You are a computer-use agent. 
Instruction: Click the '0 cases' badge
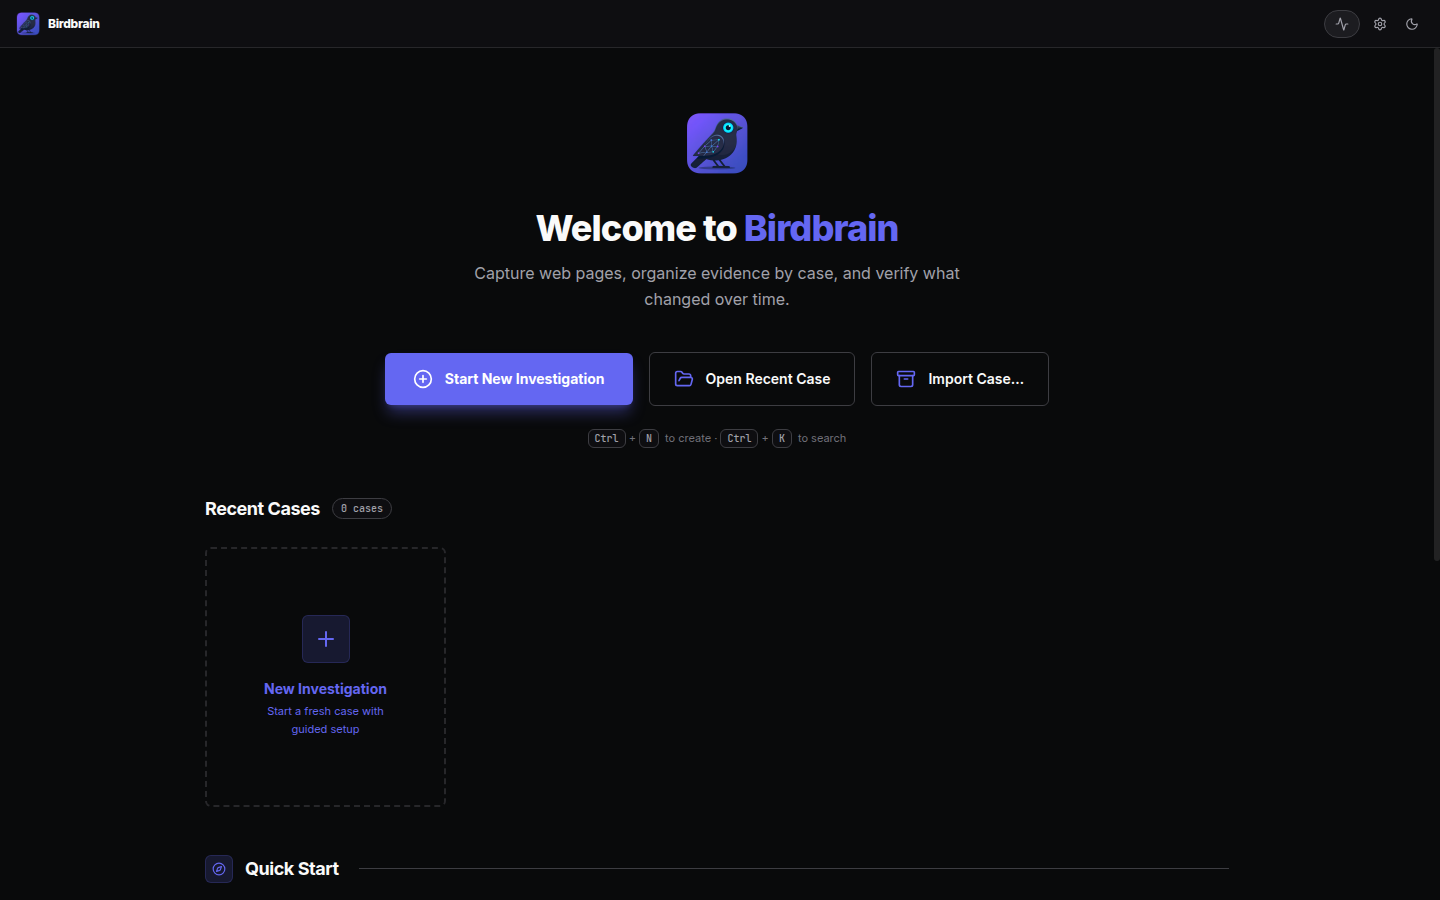pos(362,509)
